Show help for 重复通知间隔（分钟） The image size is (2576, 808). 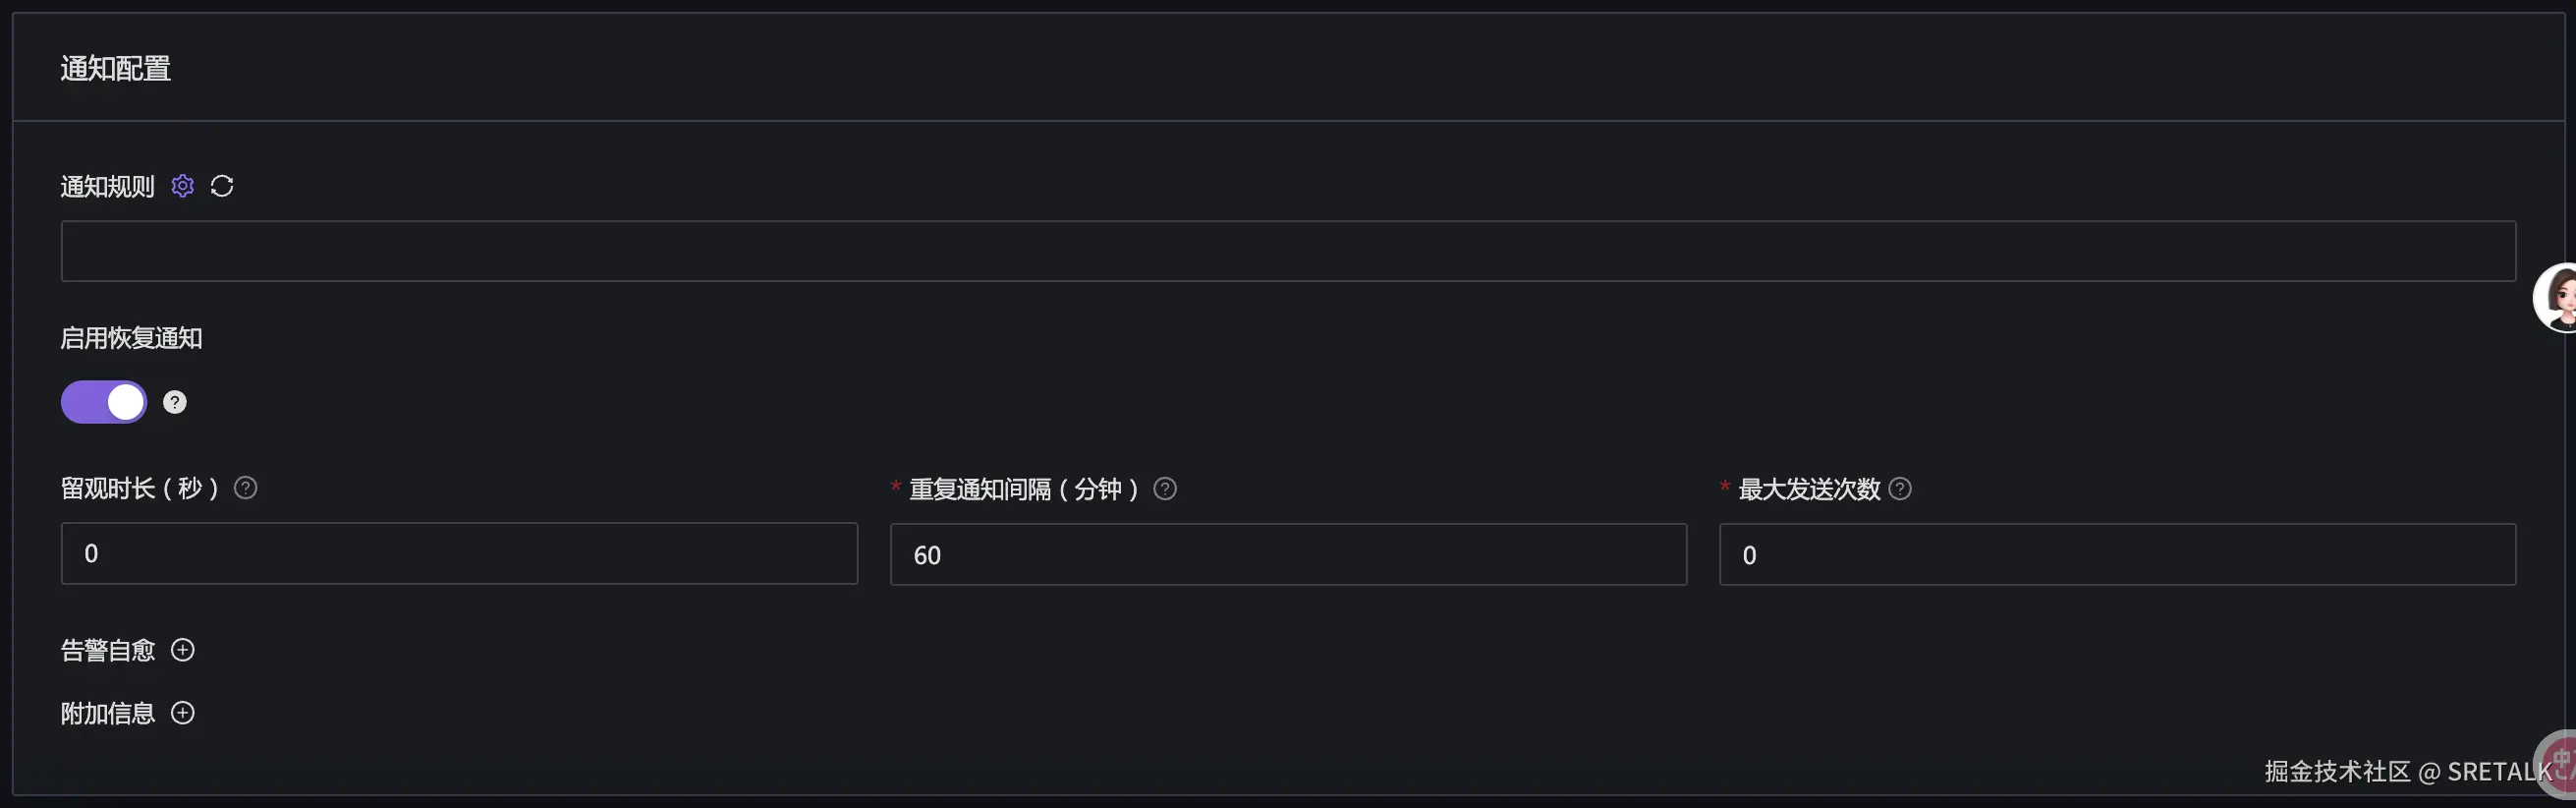(x=1165, y=489)
